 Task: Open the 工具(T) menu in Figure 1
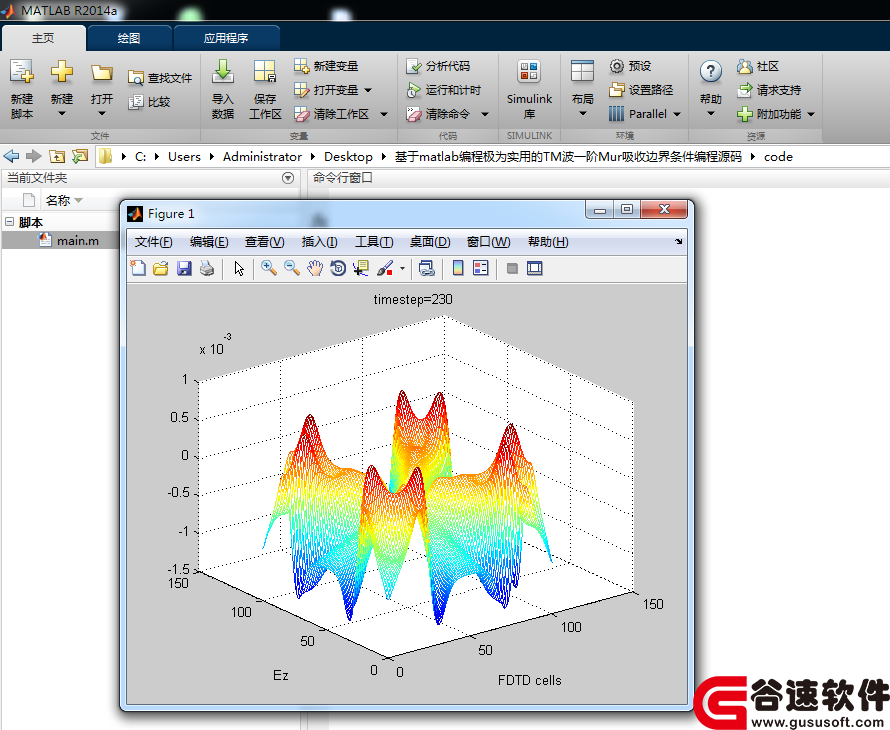(x=374, y=242)
